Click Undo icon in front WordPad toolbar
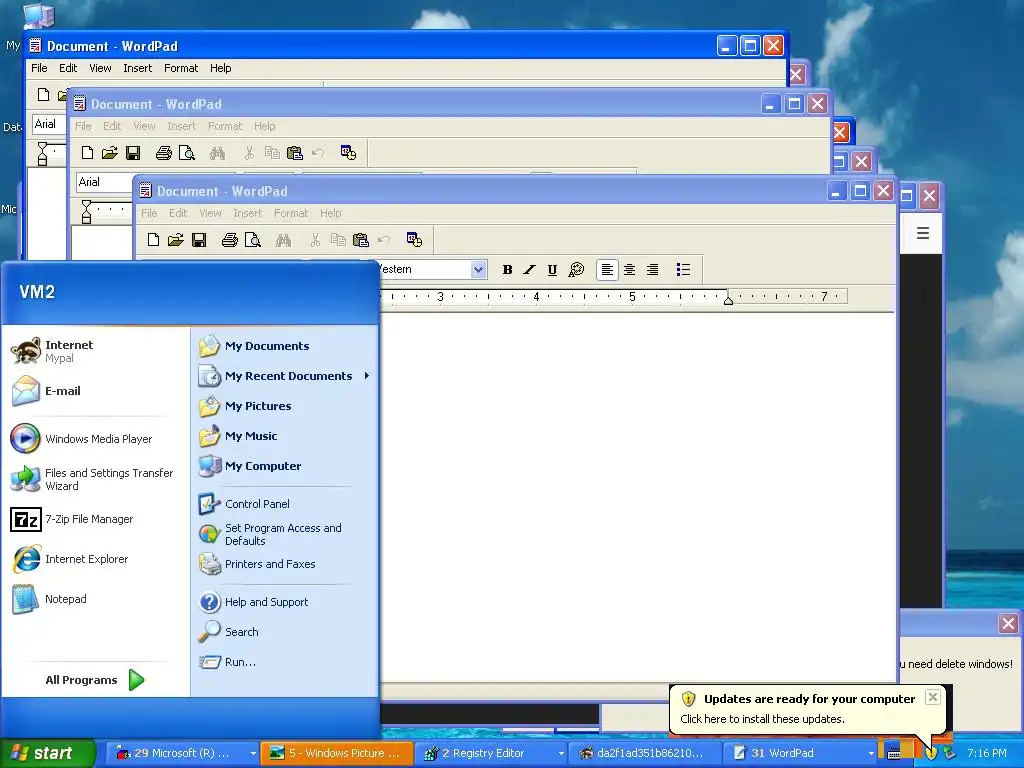This screenshot has width=1024, height=768. (x=384, y=240)
